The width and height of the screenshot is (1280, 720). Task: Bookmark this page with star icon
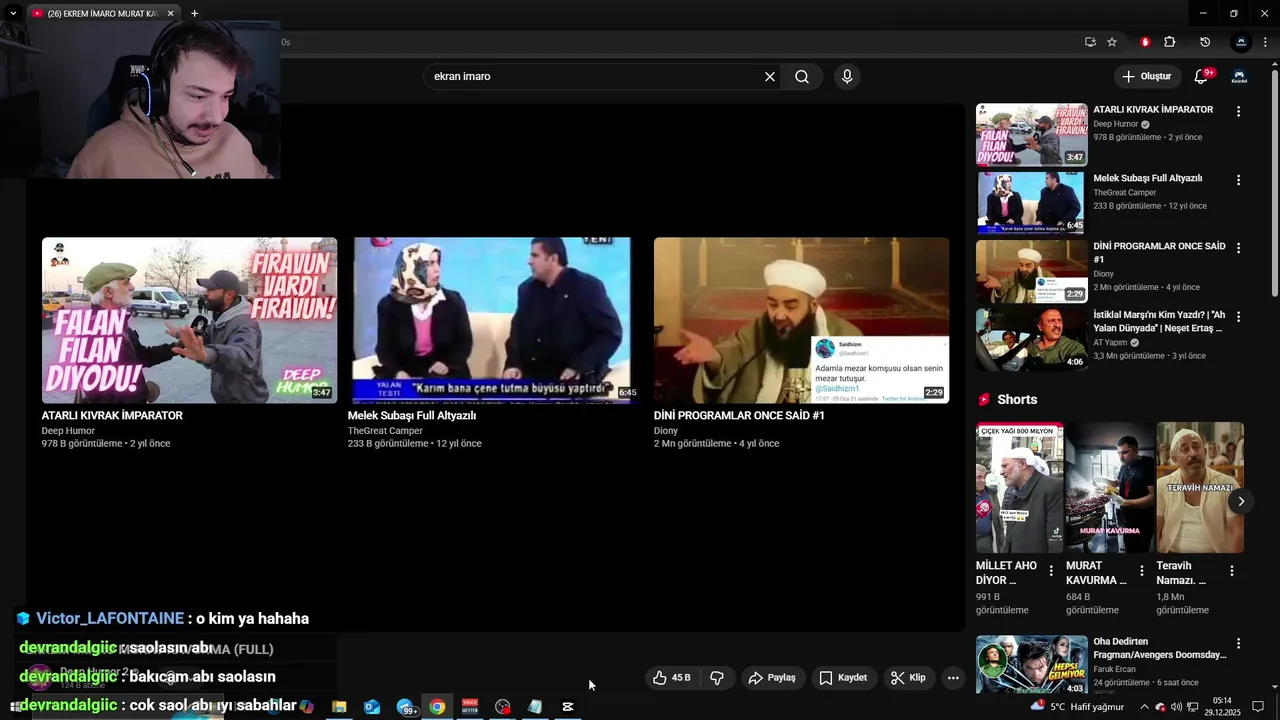click(1112, 42)
